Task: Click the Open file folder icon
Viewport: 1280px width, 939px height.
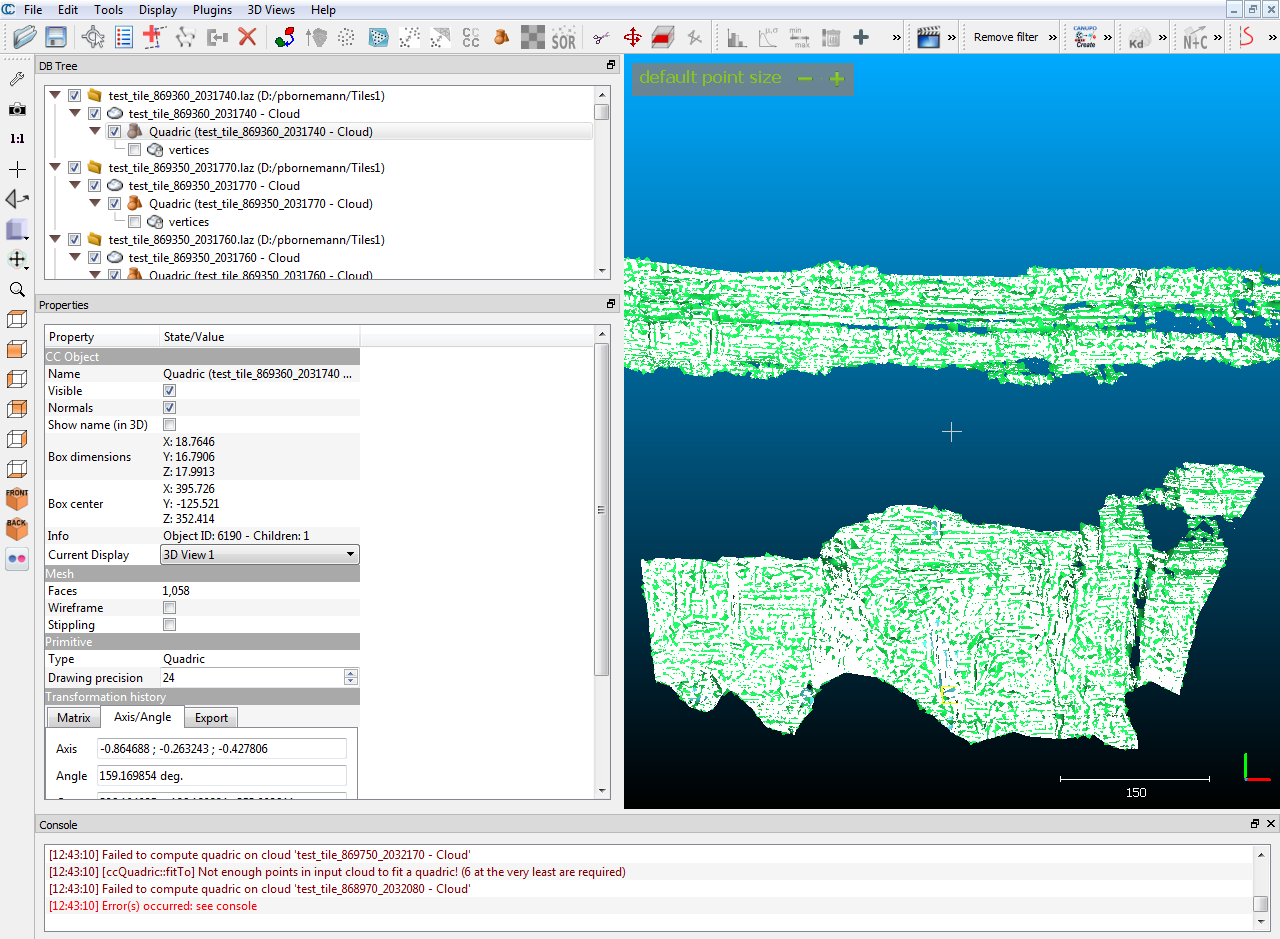Action: 25,38
